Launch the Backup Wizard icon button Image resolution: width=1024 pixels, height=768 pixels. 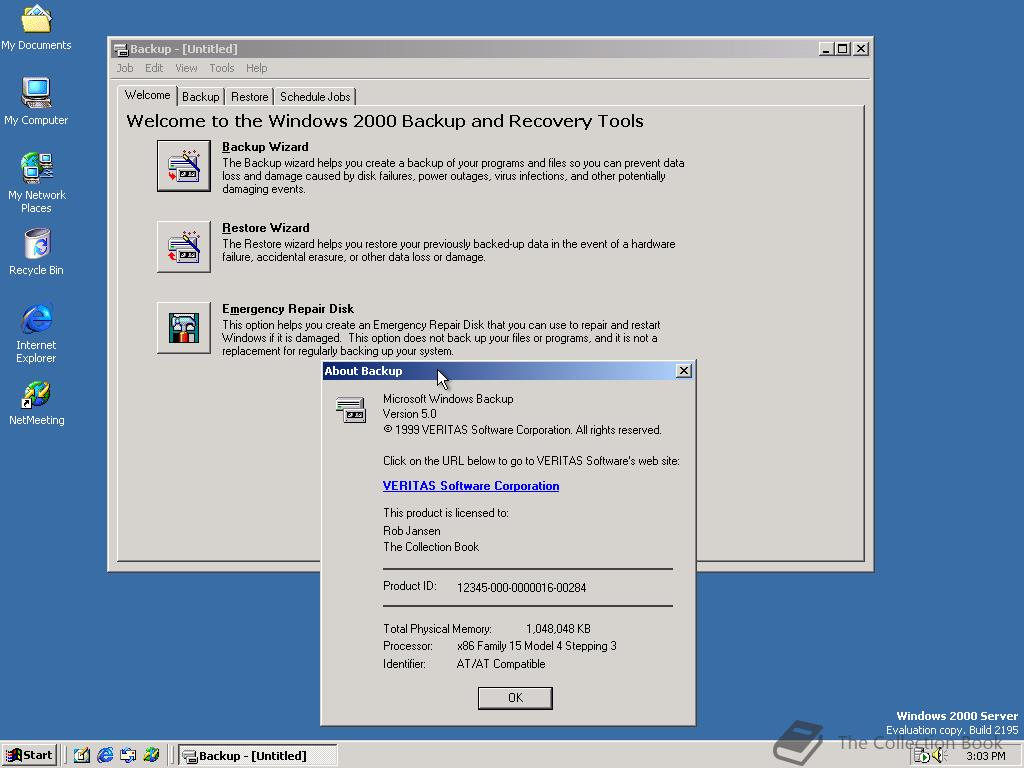(184, 166)
